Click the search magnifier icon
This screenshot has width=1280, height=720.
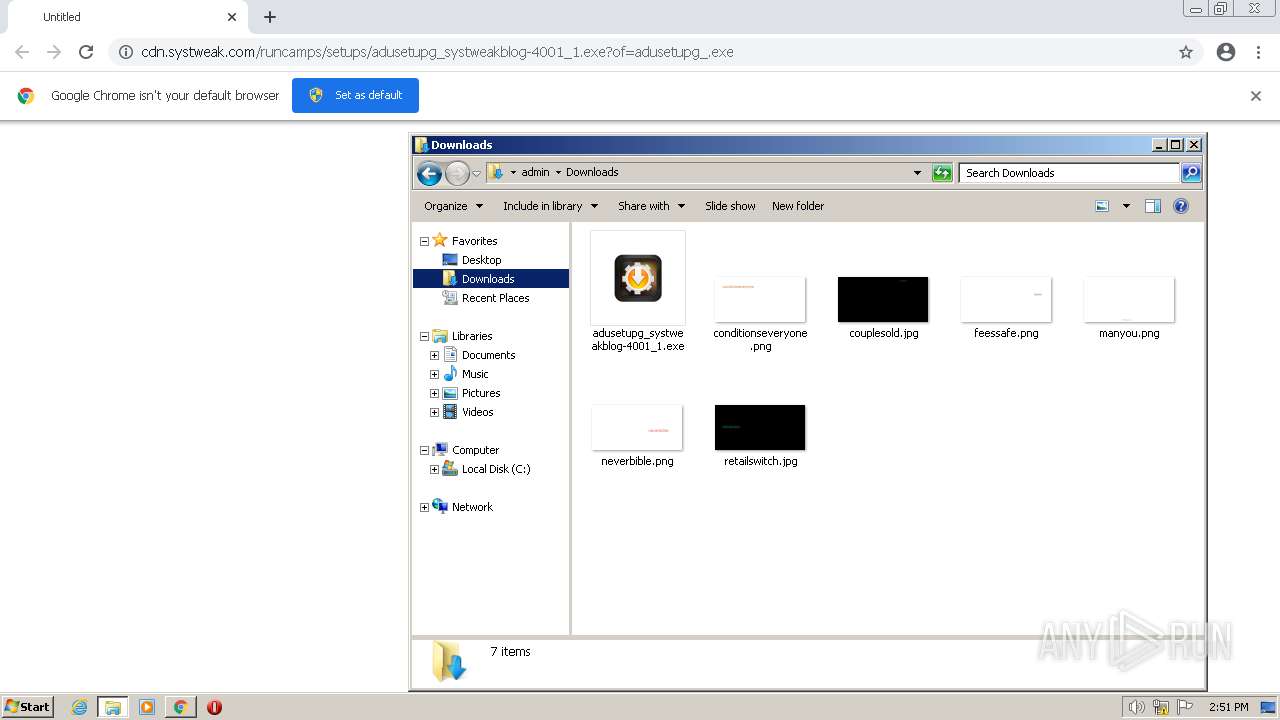(1191, 173)
